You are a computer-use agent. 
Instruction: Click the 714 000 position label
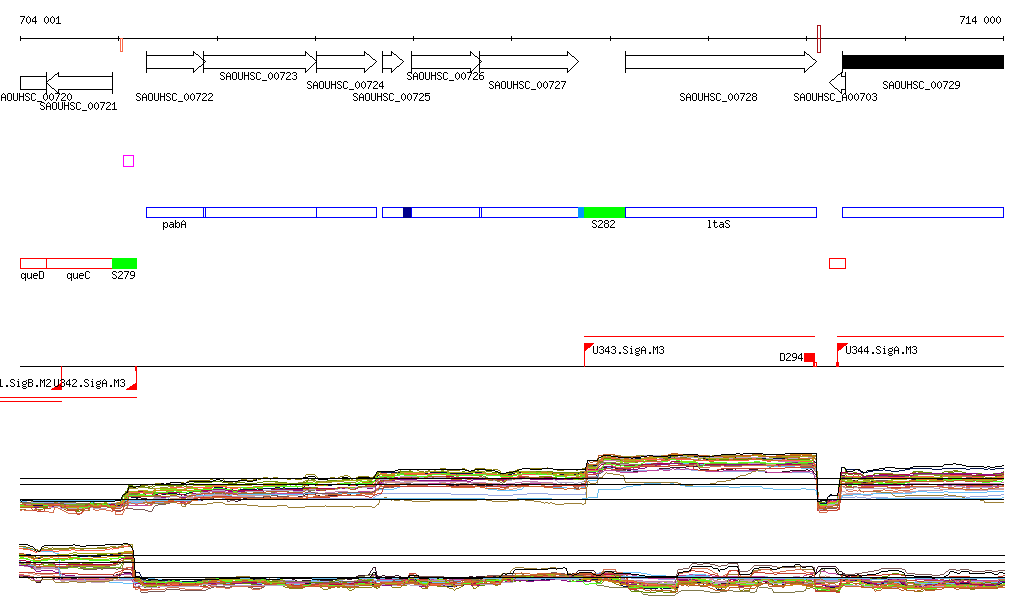click(979, 20)
